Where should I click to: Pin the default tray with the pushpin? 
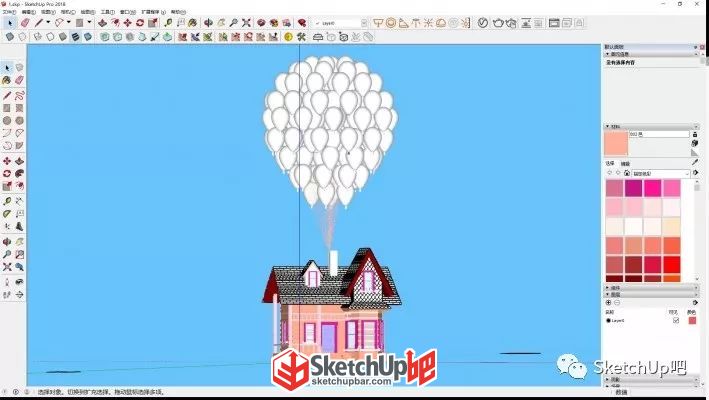[696, 47]
